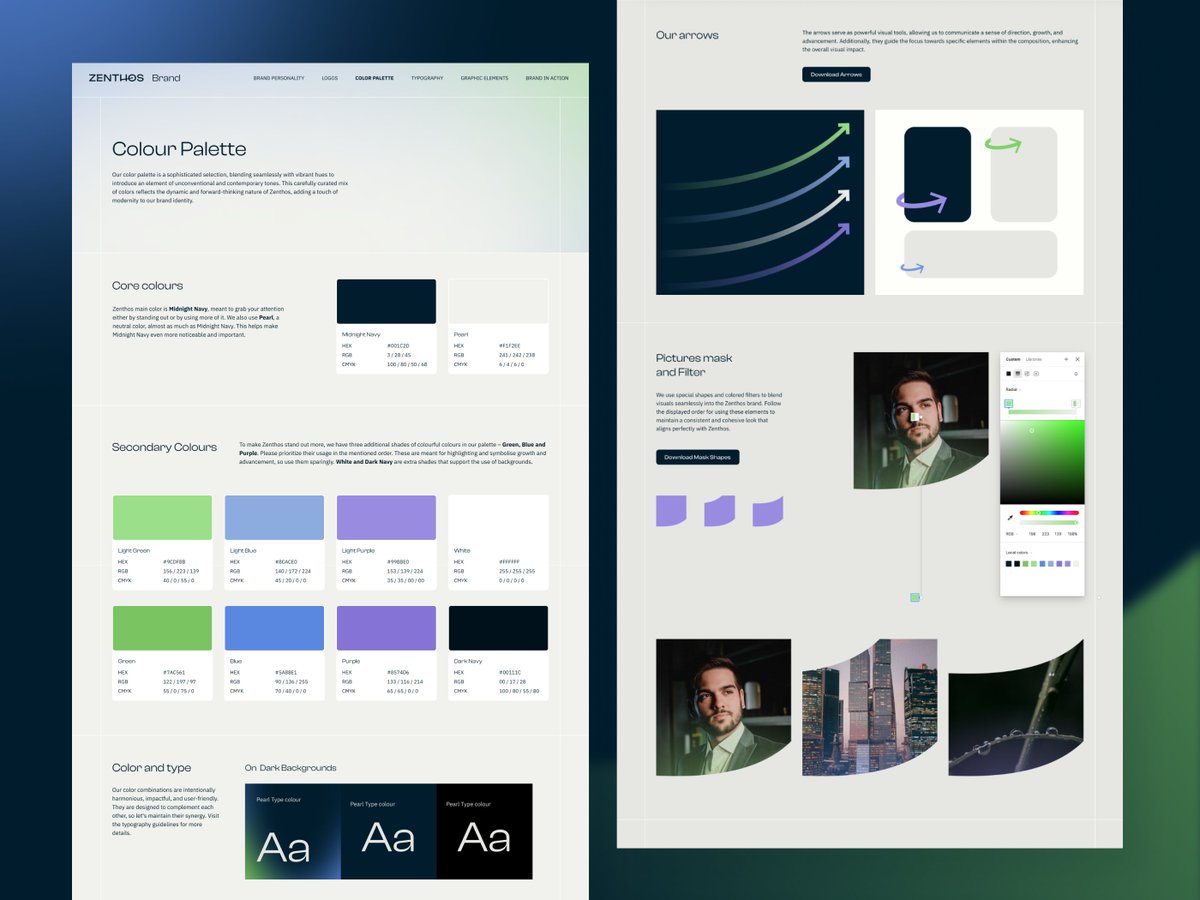Select the right gradient stop handle
The height and width of the screenshot is (900, 1200).
pyautogui.click(x=1075, y=403)
